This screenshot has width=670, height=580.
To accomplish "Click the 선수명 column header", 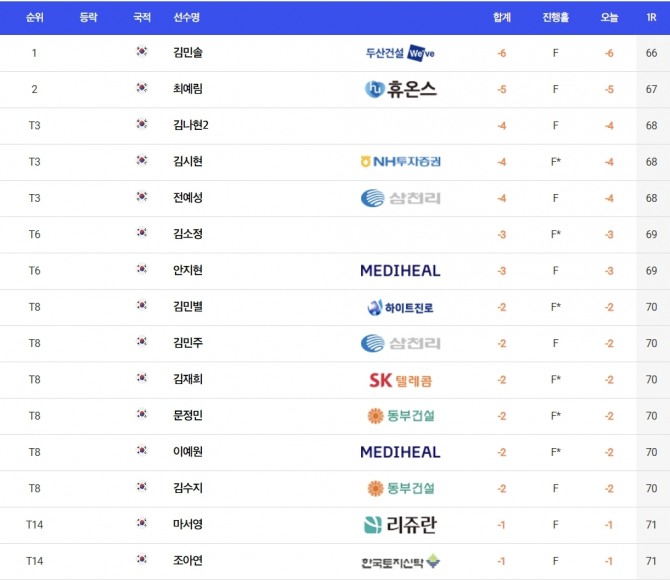I will tap(186, 18).
